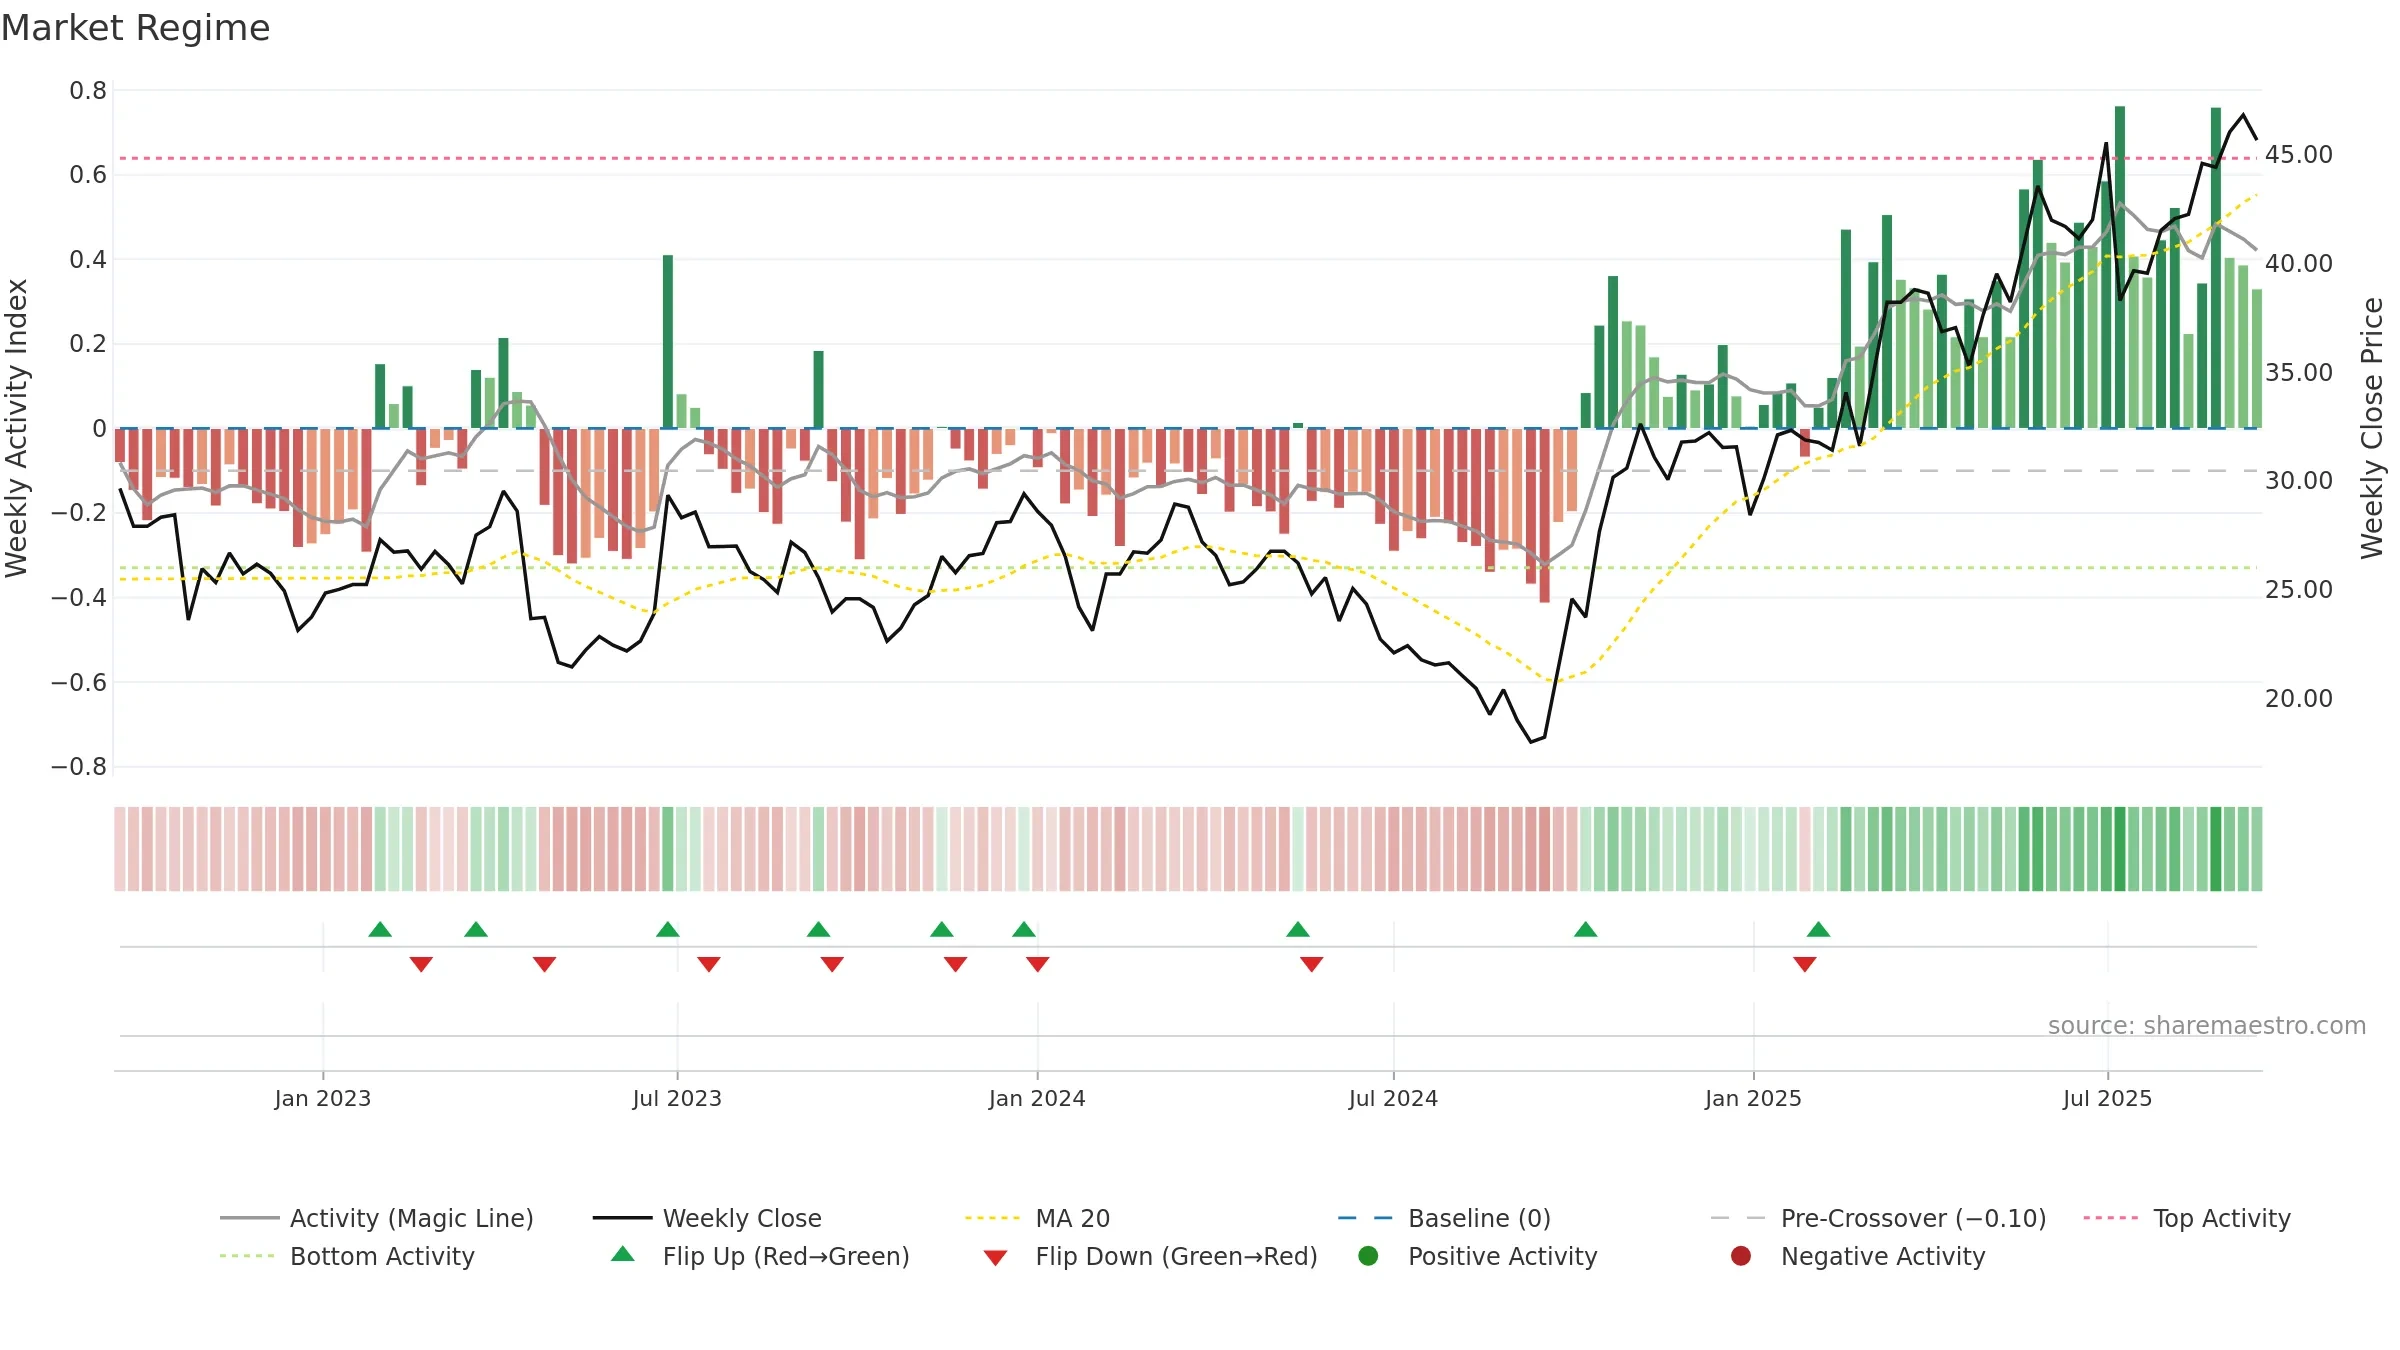The width and height of the screenshot is (2400, 1350).
Task: Click the Jul 2025 x-axis label
Action: click(2107, 1098)
